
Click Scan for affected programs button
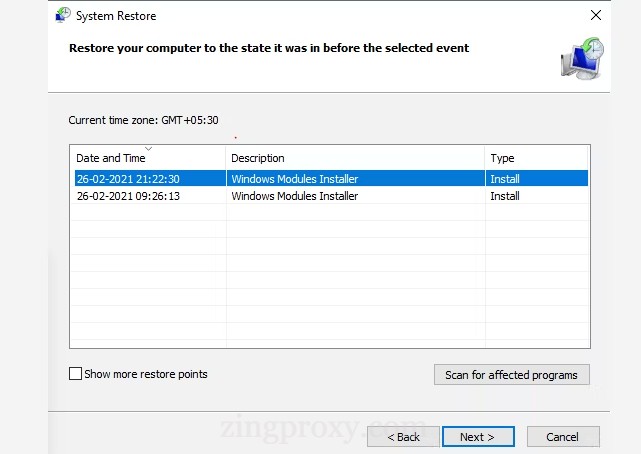(x=511, y=375)
